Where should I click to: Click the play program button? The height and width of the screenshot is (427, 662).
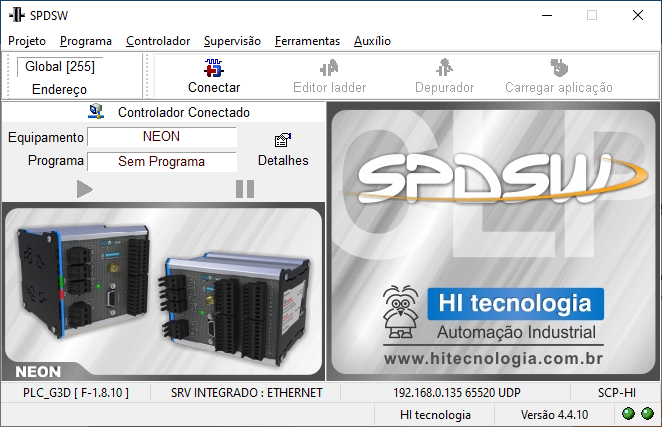pyautogui.click(x=84, y=189)
